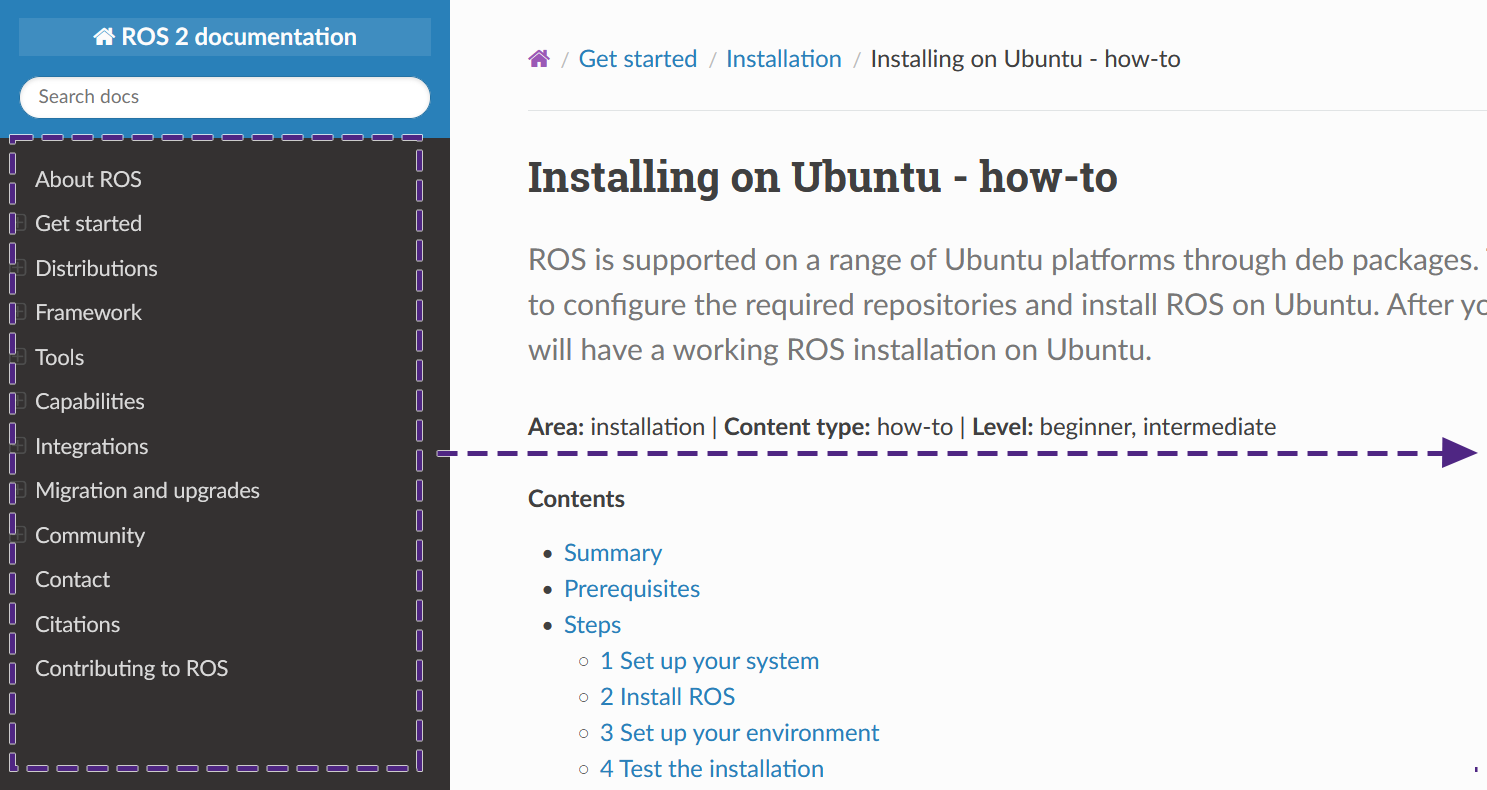Open Installation in the breadcrumb trail
The height and width of the screenshot is (790, 1487).
tap(784, 59)
